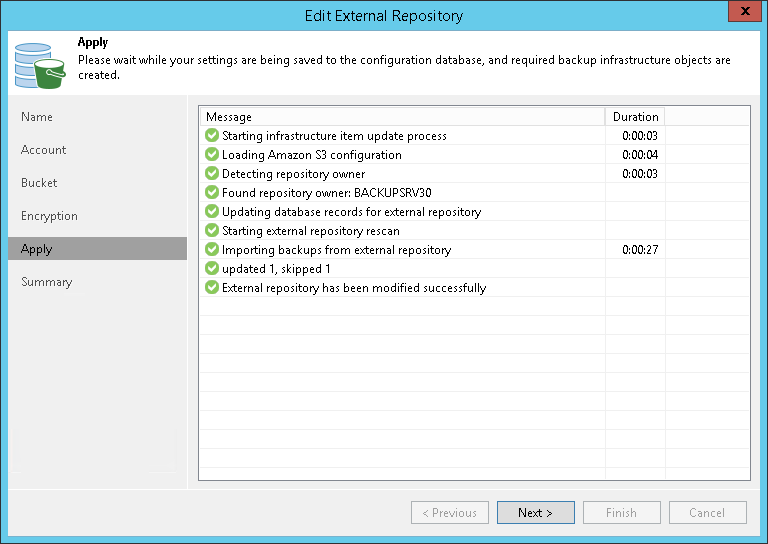Sort log by the Duration column header
This screenshot has height=544, width=768.
(635, 117)
